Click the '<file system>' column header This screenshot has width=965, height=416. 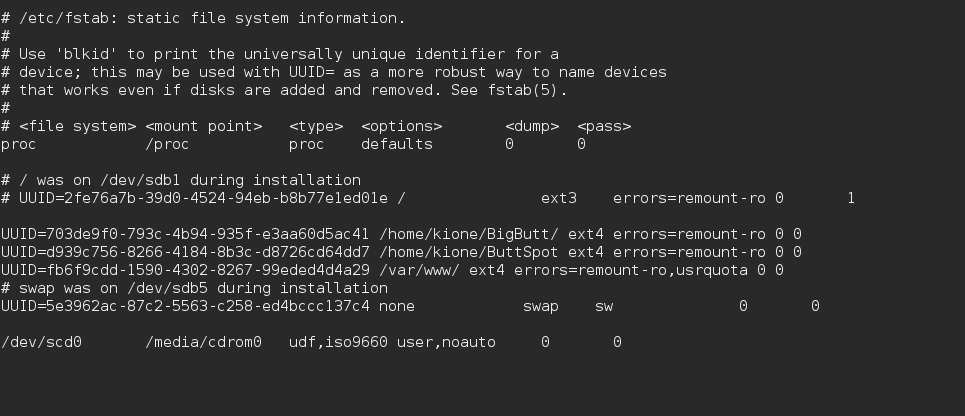[77, 126]
